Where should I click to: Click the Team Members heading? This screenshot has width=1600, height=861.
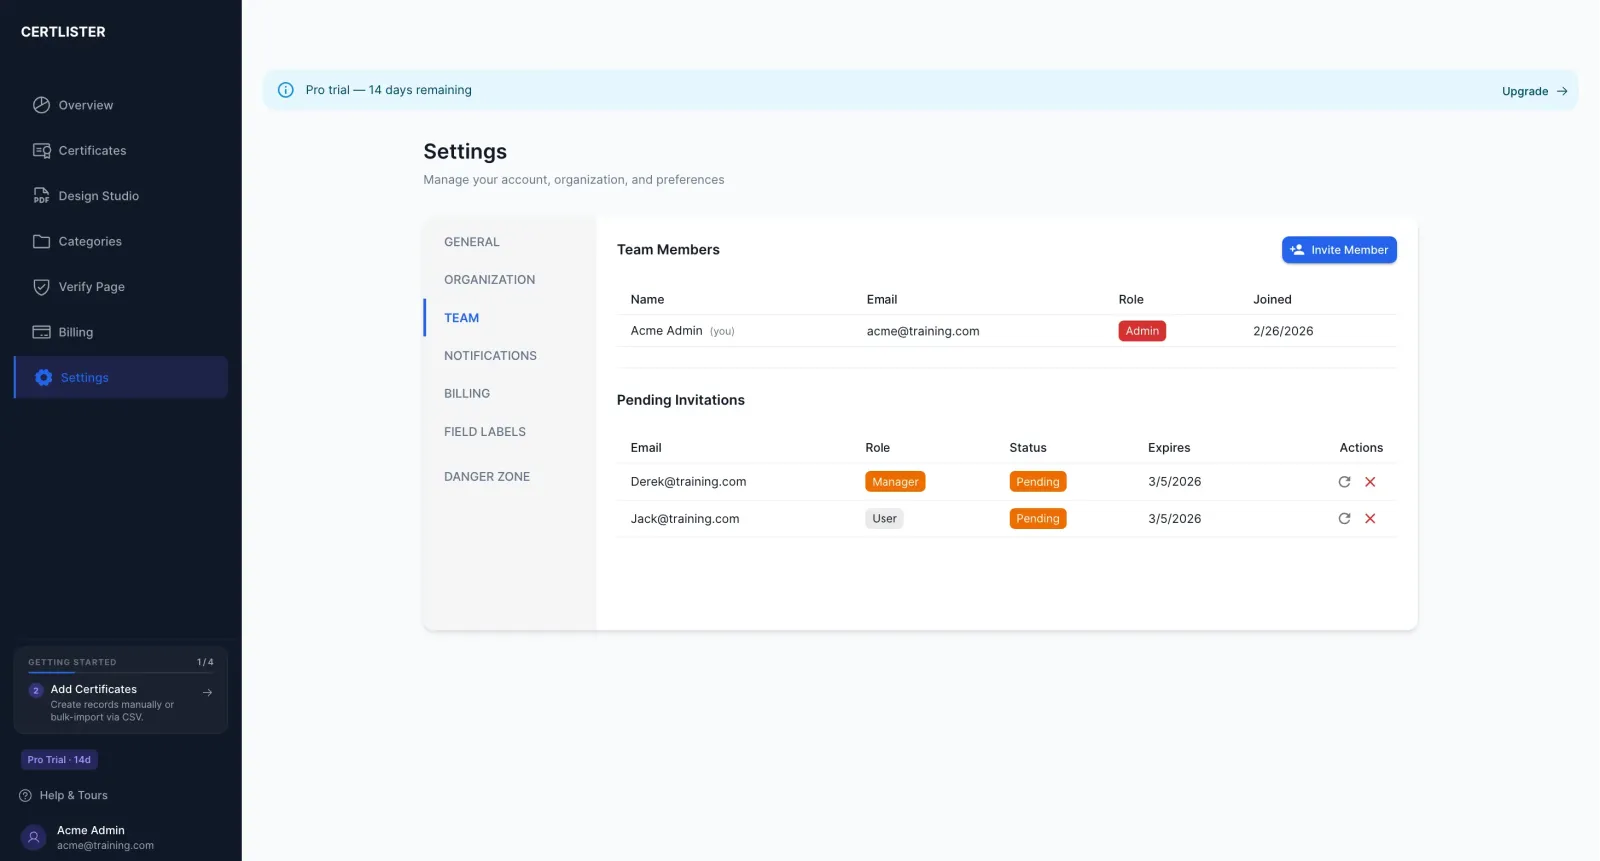pos(668,250)
